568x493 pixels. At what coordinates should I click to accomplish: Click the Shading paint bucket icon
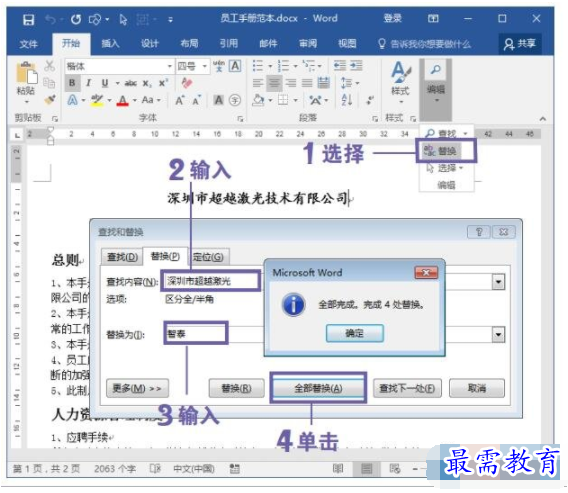pyautogui.click(x=258, y=100)
